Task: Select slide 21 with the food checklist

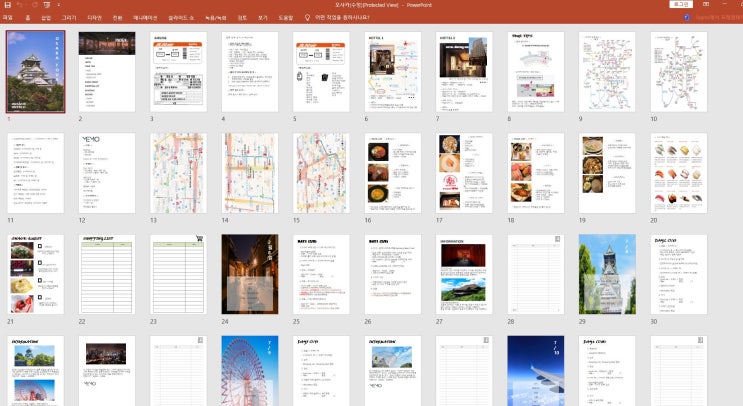Action: [36, 274]
